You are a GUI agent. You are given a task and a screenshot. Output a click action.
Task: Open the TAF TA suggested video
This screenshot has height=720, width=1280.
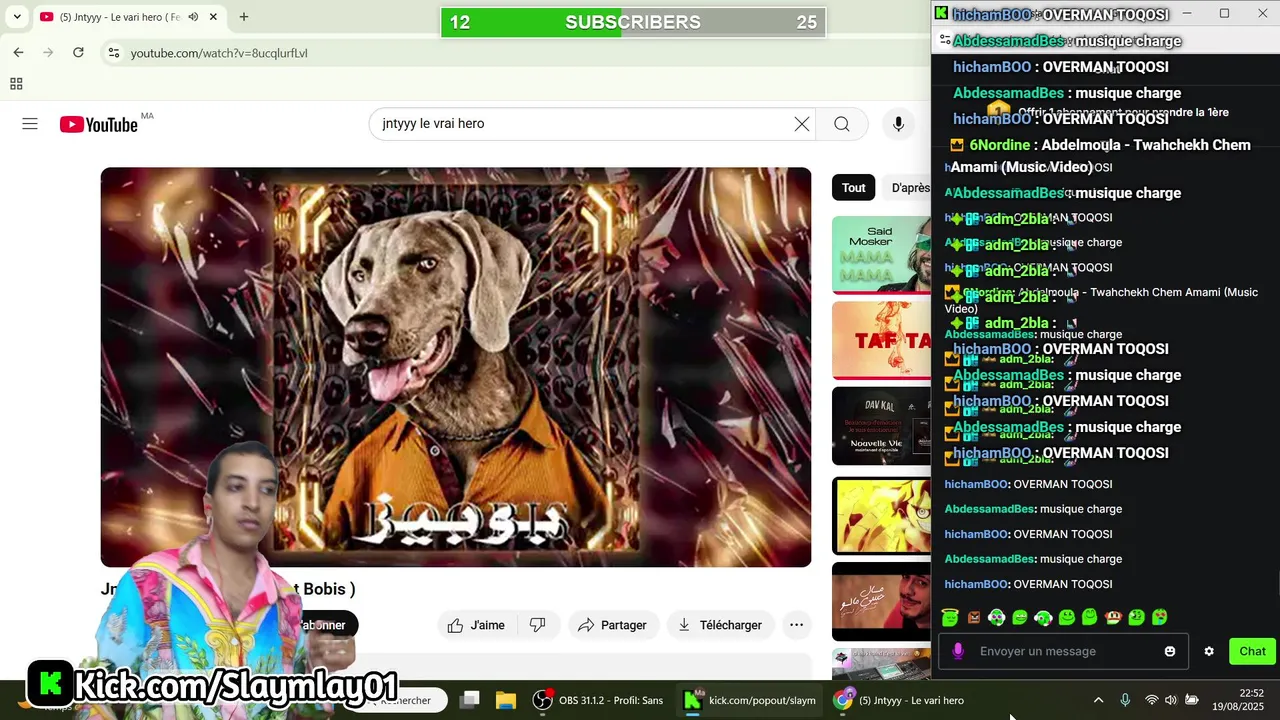click(x=881, y=340)
